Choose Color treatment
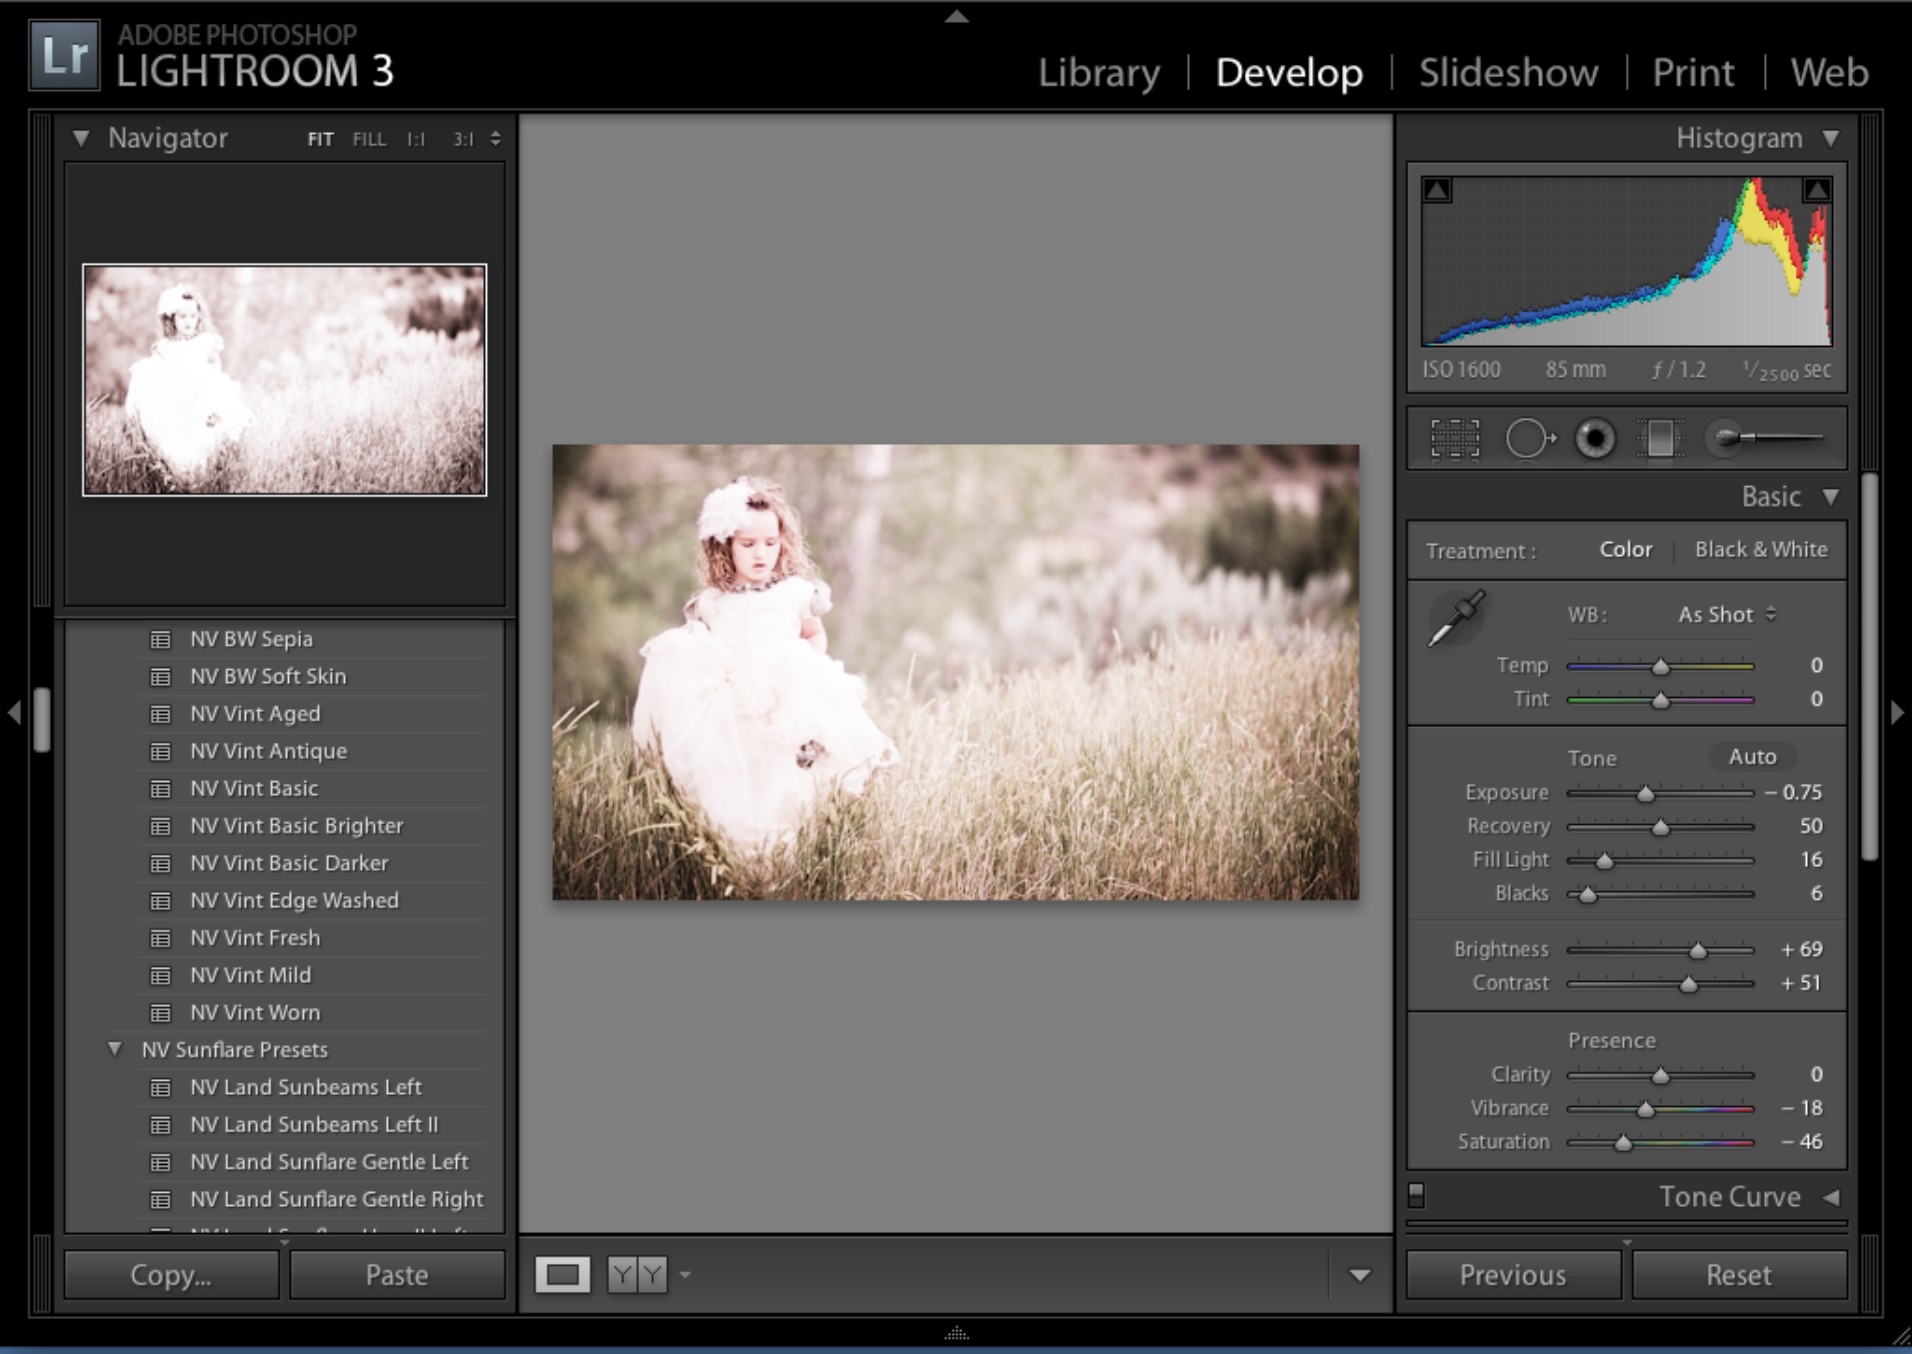This screenshot has width=1912, height=1354. [1625, 550]
